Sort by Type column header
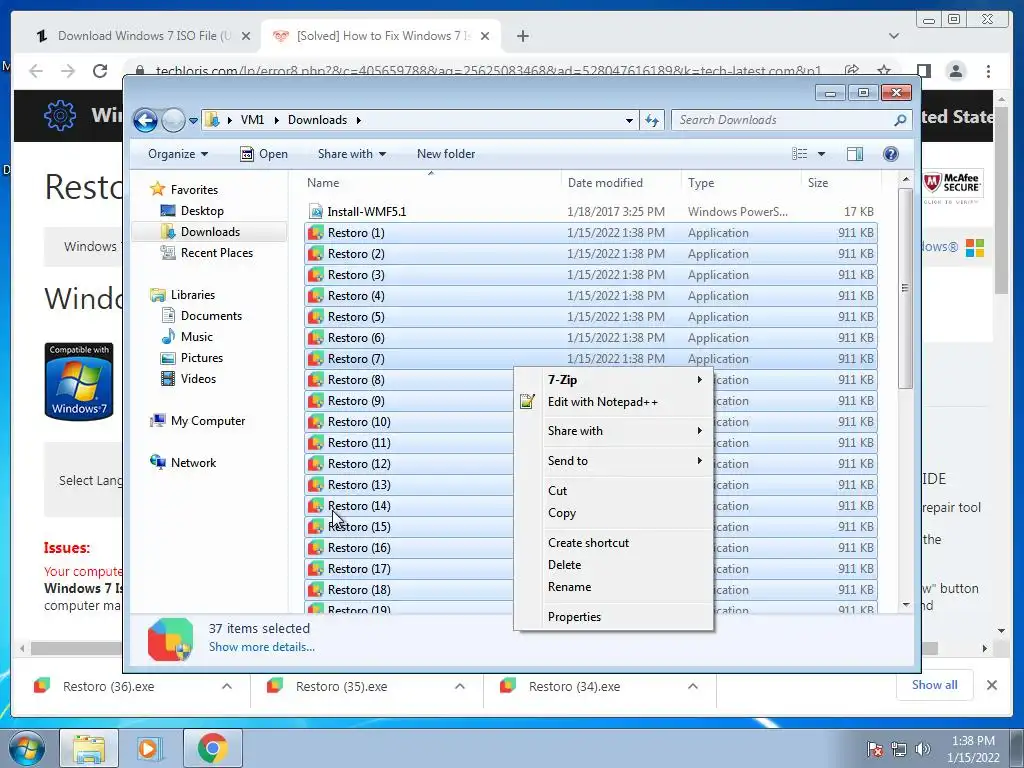 pos(741,183)
